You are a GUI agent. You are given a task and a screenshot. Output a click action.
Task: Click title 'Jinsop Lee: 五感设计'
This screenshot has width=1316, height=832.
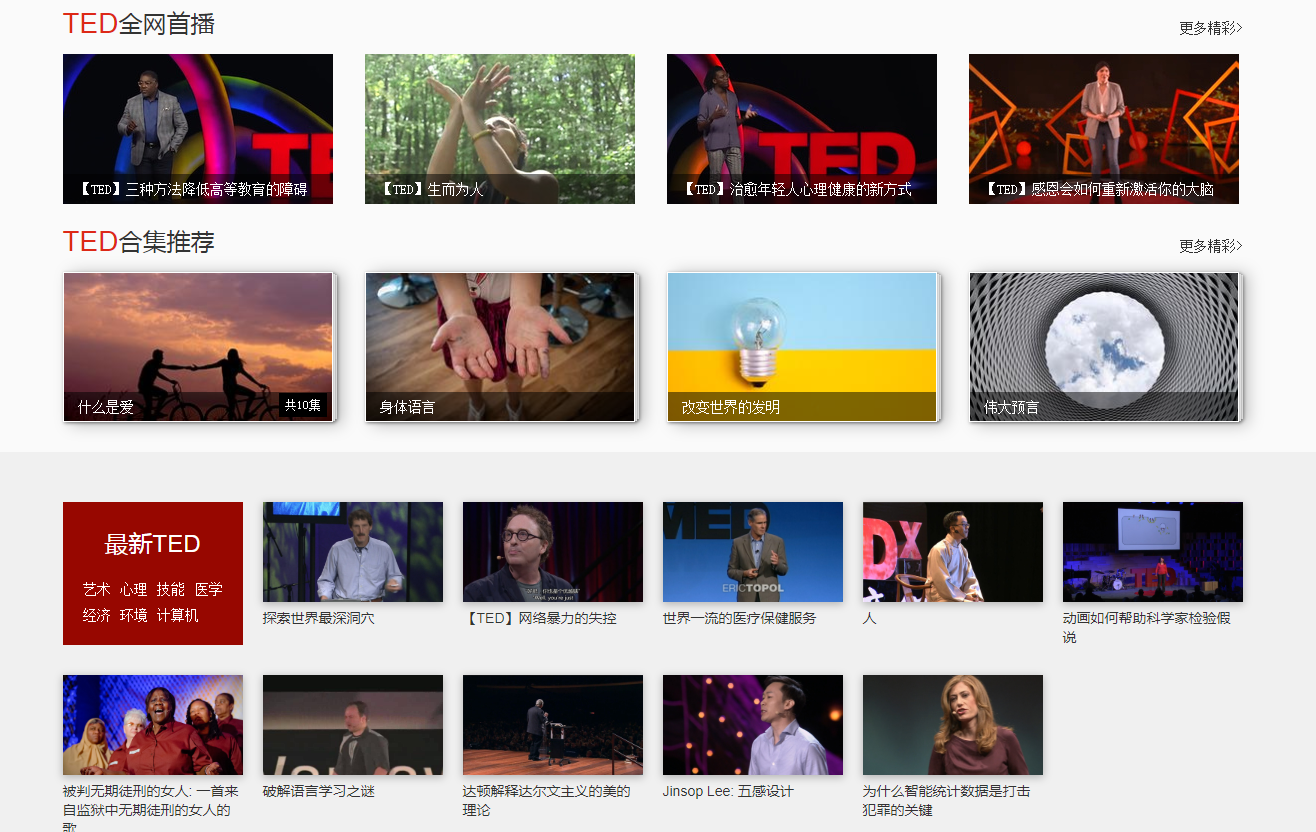728,792
